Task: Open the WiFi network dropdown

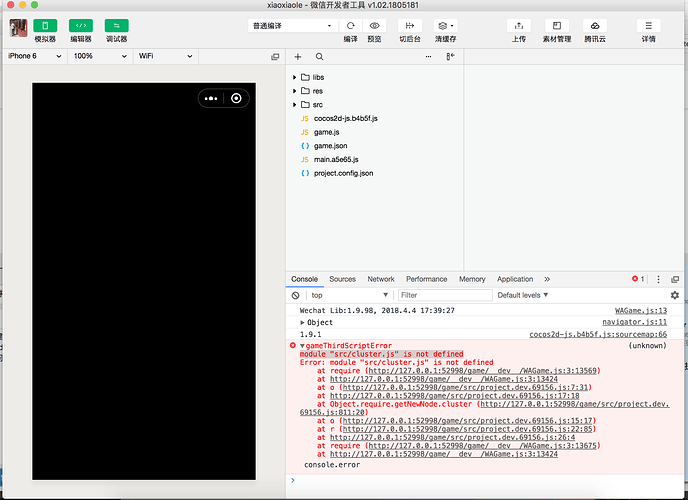Action: [165, 56]
